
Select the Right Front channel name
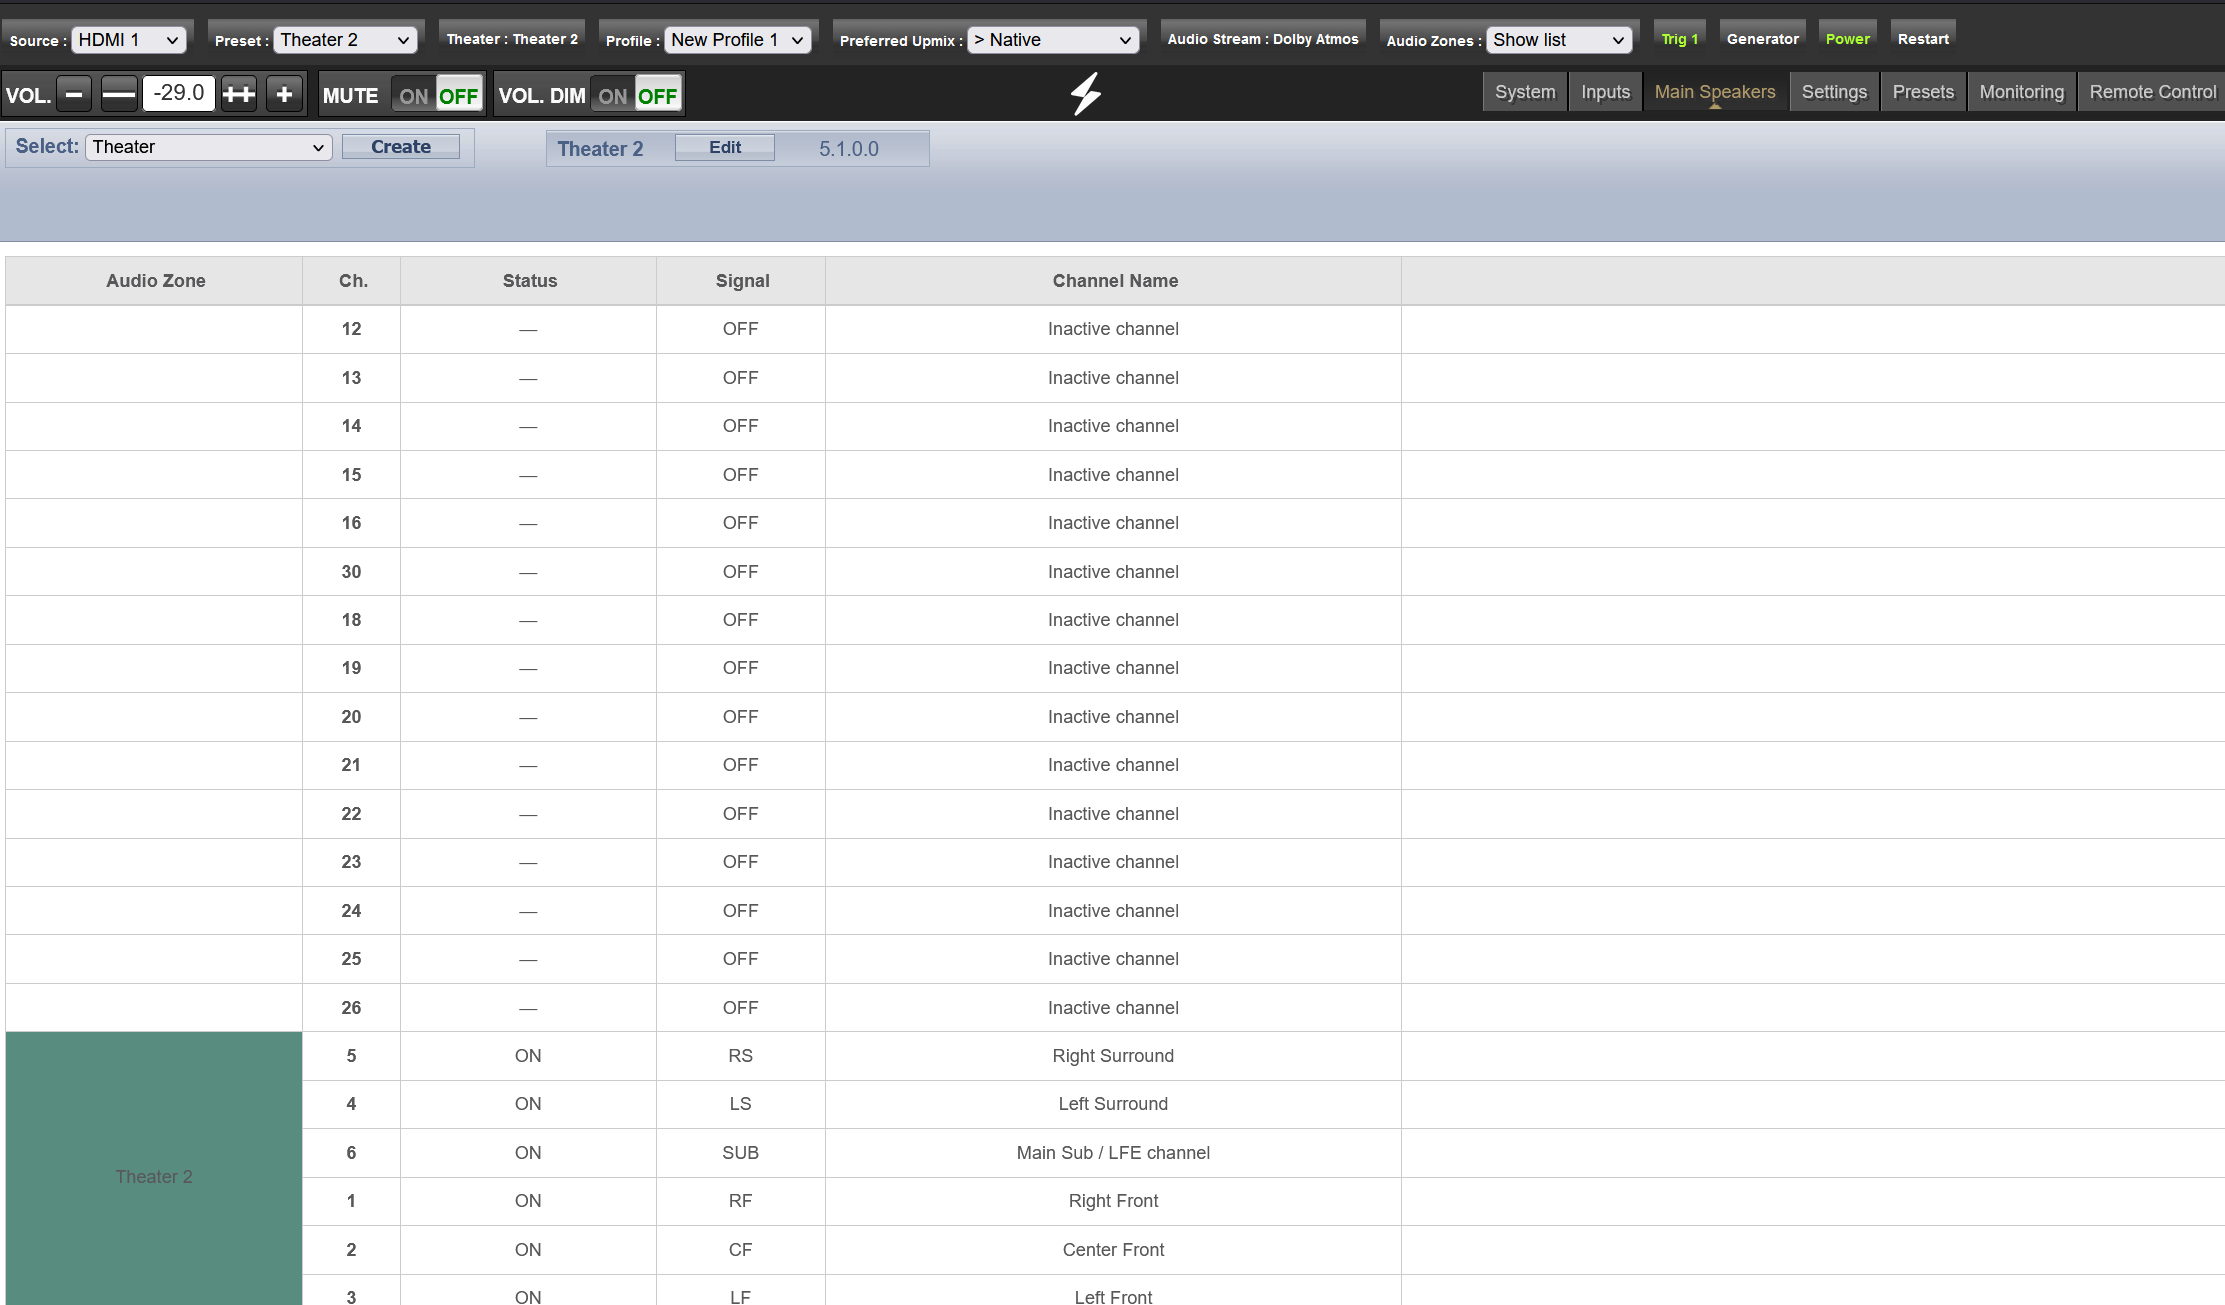coord(1113,1201)
